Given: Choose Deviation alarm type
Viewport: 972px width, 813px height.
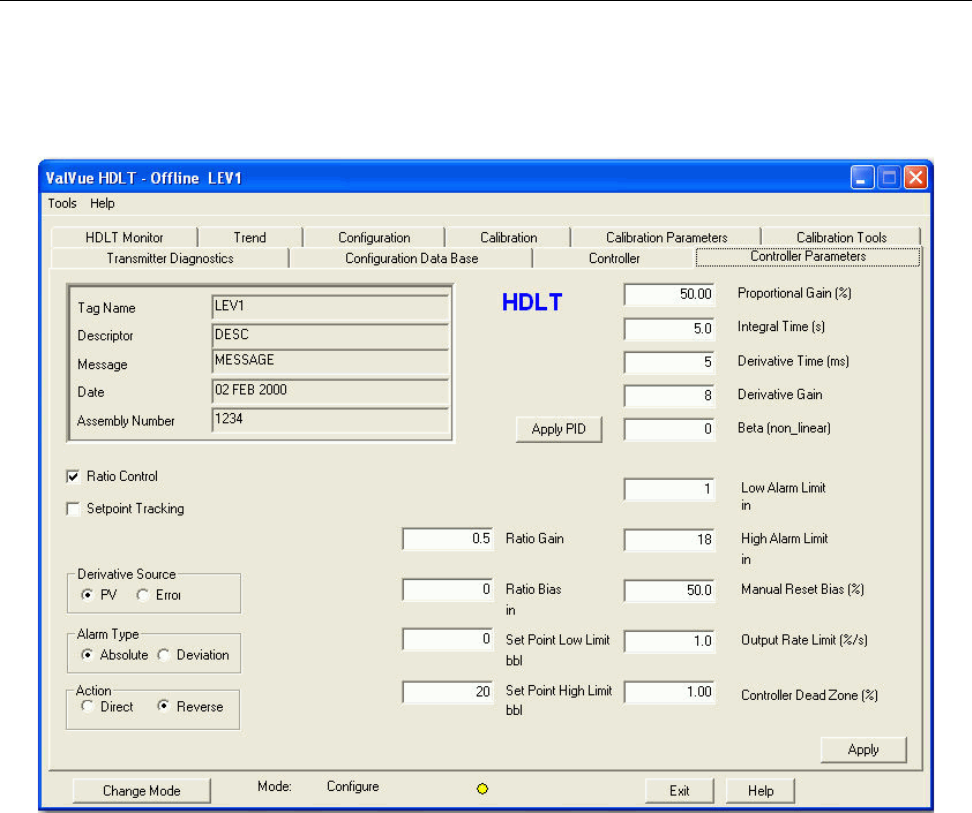Looking at the screenshot, I should tap(164, 655).
